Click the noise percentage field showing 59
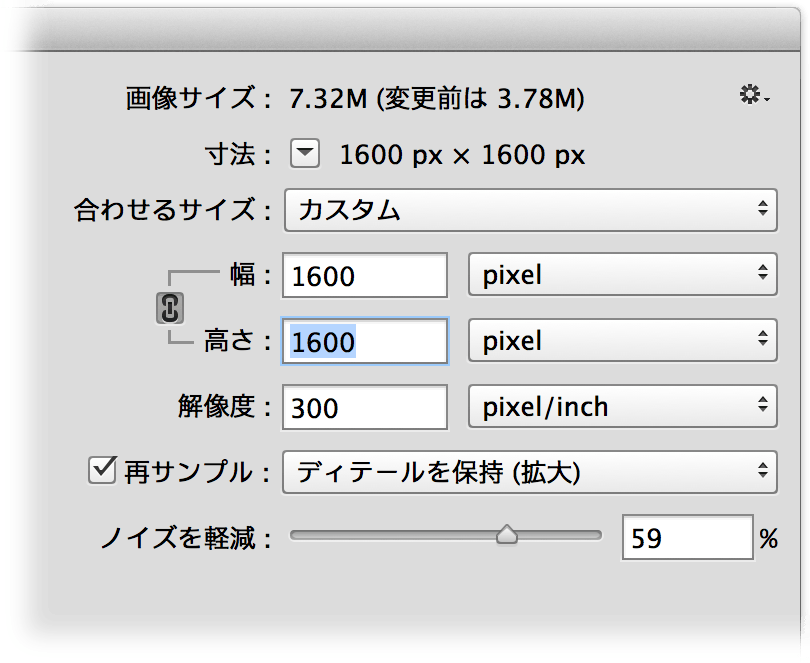The height and width of the screenshot is (663, 810). point(688,537)
